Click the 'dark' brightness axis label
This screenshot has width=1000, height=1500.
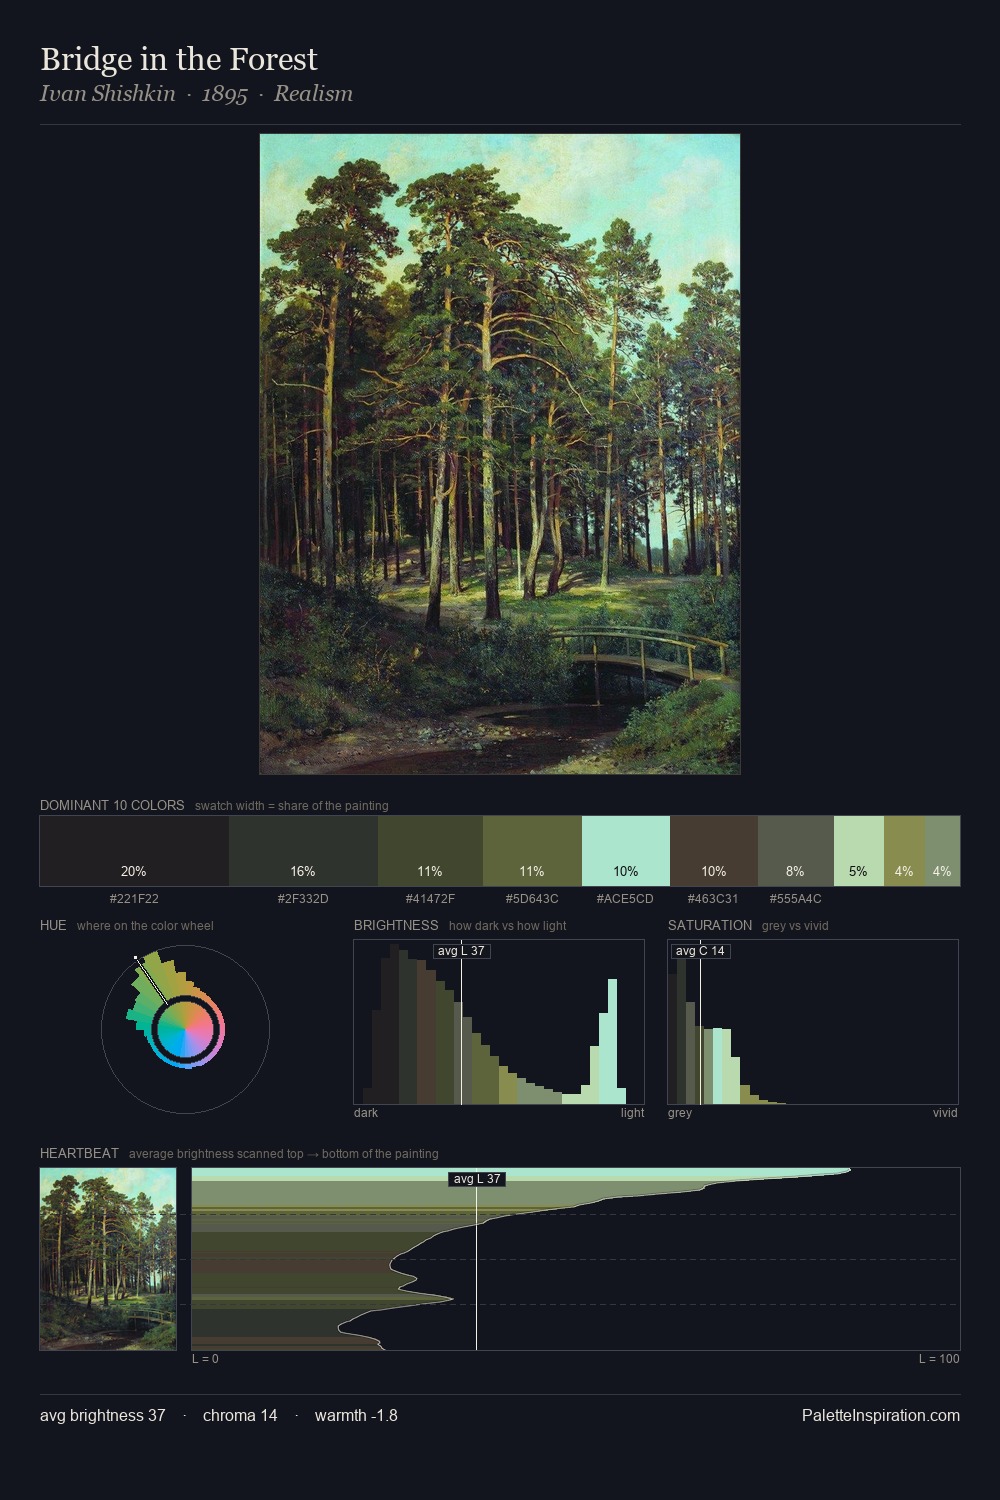(x=366, y=1113)
